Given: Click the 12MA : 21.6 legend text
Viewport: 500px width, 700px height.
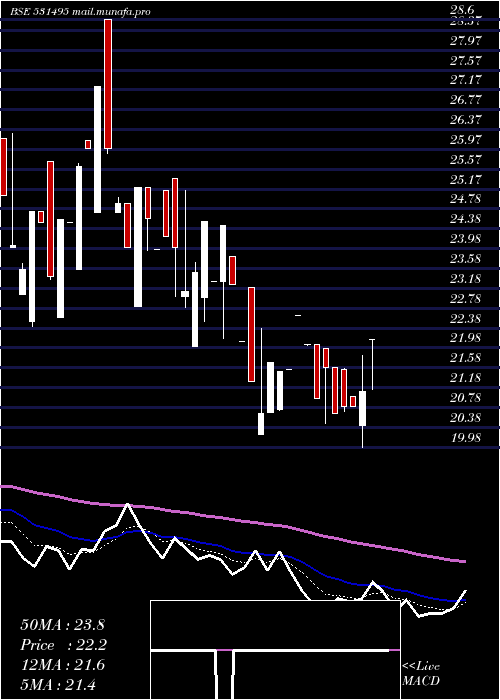Looking at the screenshot, I should 62,665.
